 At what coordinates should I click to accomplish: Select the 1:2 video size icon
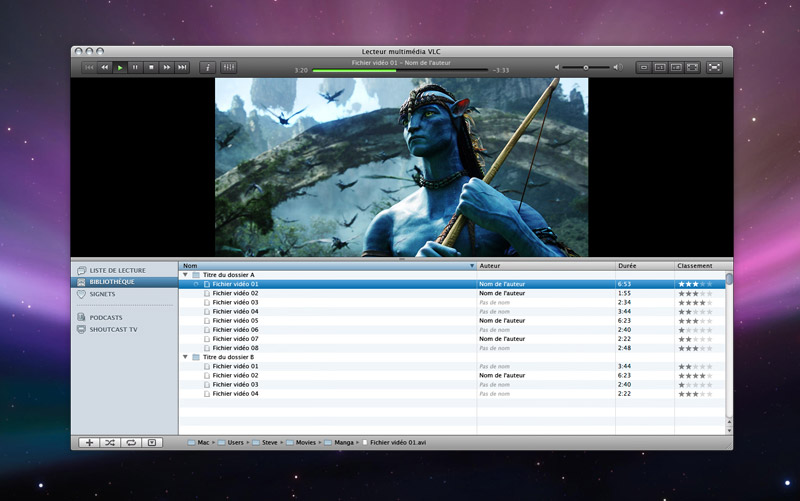tap(676, 67)
